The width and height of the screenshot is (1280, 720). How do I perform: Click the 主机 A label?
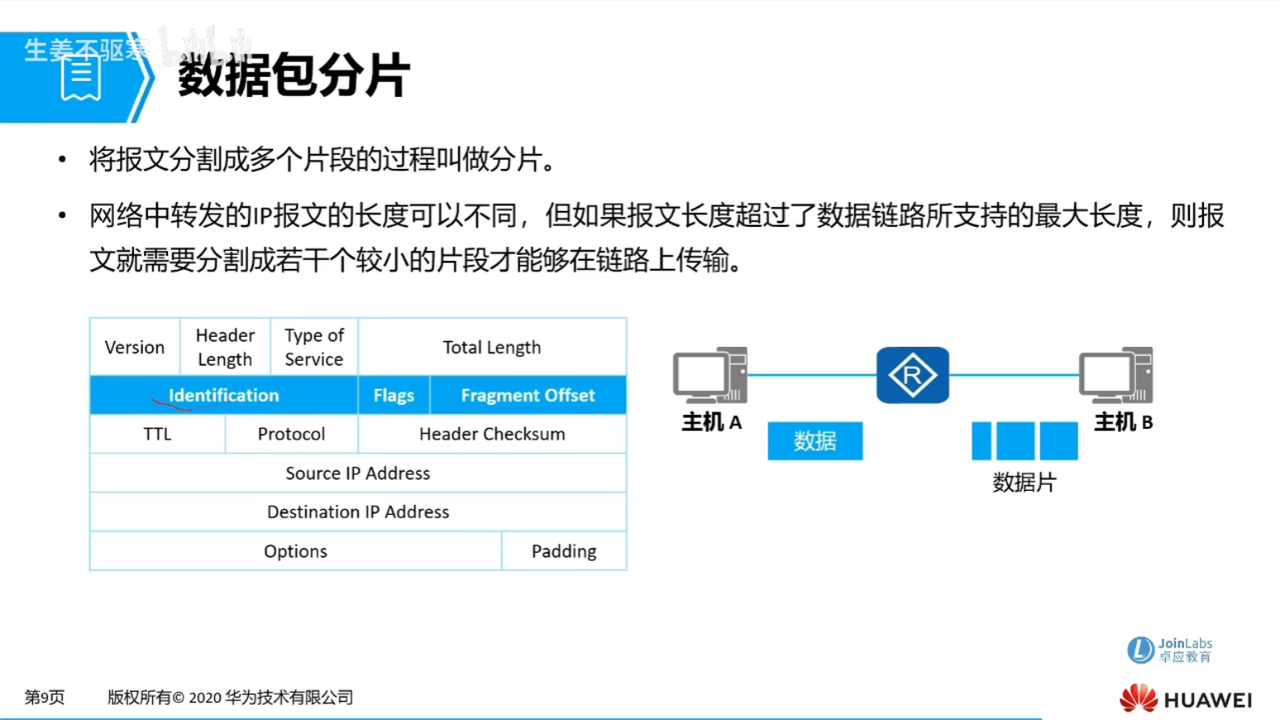(x=711, y=422)
